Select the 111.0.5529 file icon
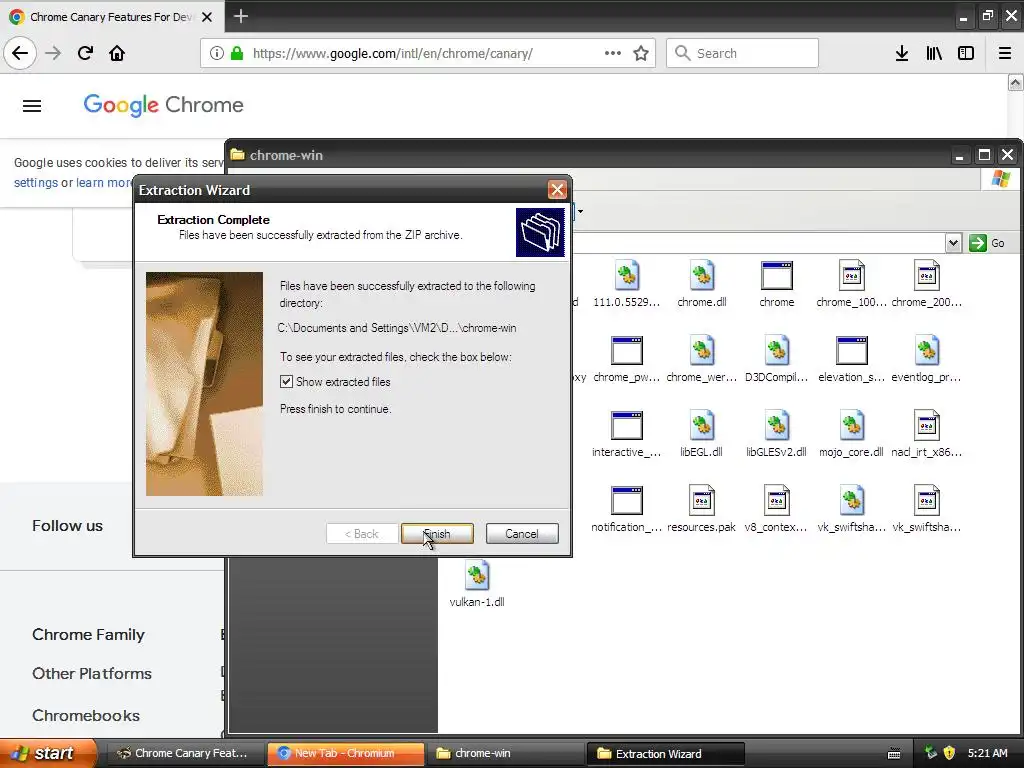1024x768 pixels. click(x=626, y=276)
